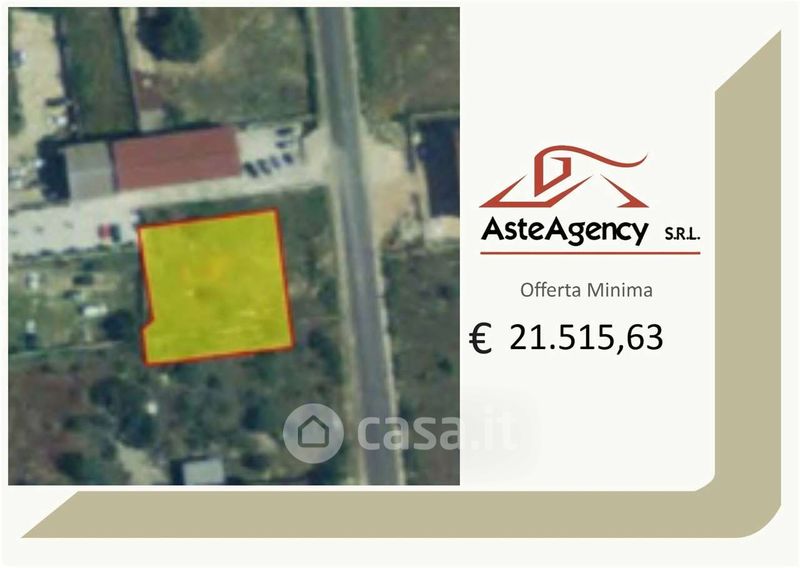
Task: Click the red-roofed building in aerial photo
Action: pos(176,157)
